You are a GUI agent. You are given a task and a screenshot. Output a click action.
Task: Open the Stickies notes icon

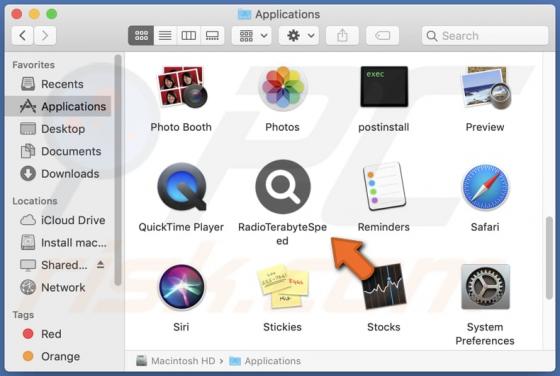click(282, 286)
